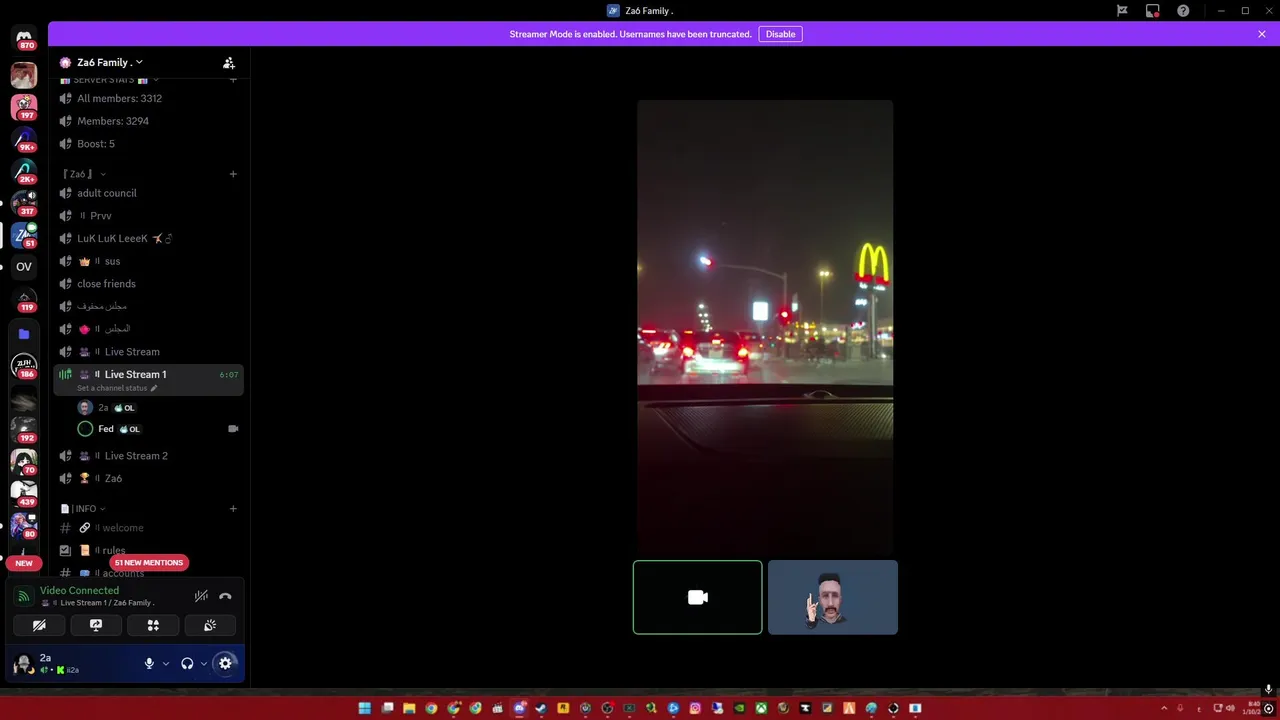Open the server folder icon in sidebar
Viewport: 1280px width, 720px height.
[x=24, y=334]
